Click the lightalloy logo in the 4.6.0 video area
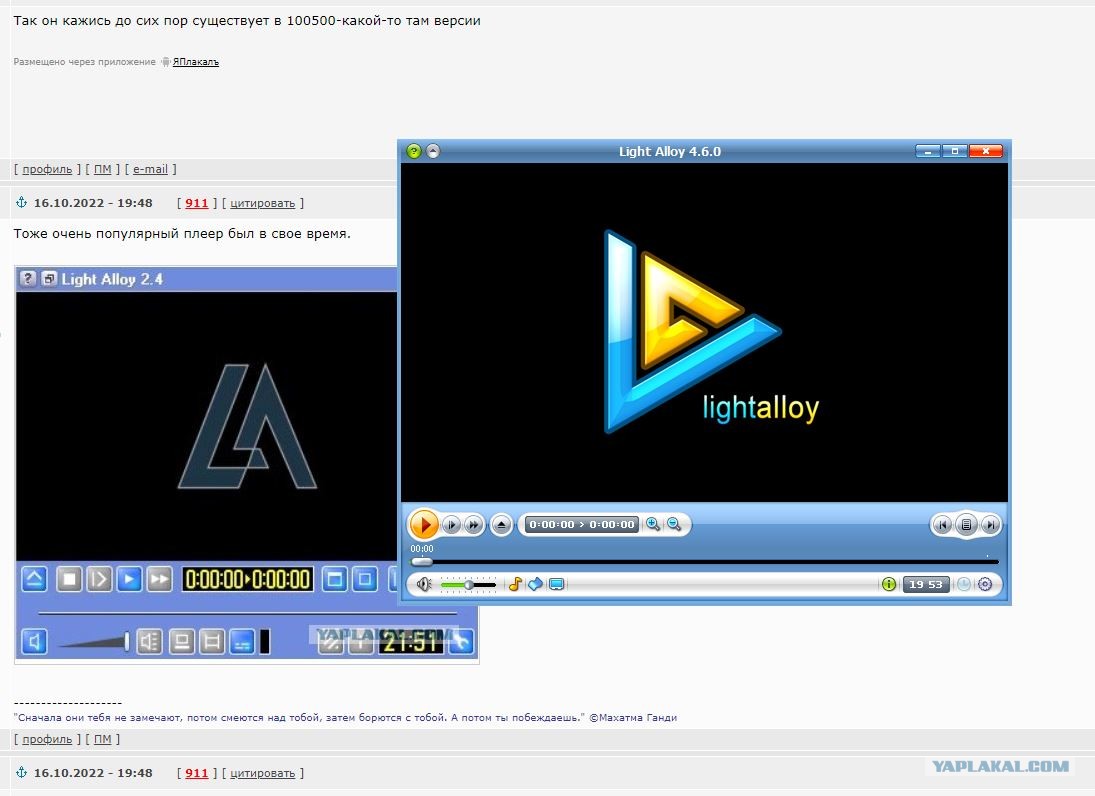The height and width of the screenshot is (796, 1095). 710,332
